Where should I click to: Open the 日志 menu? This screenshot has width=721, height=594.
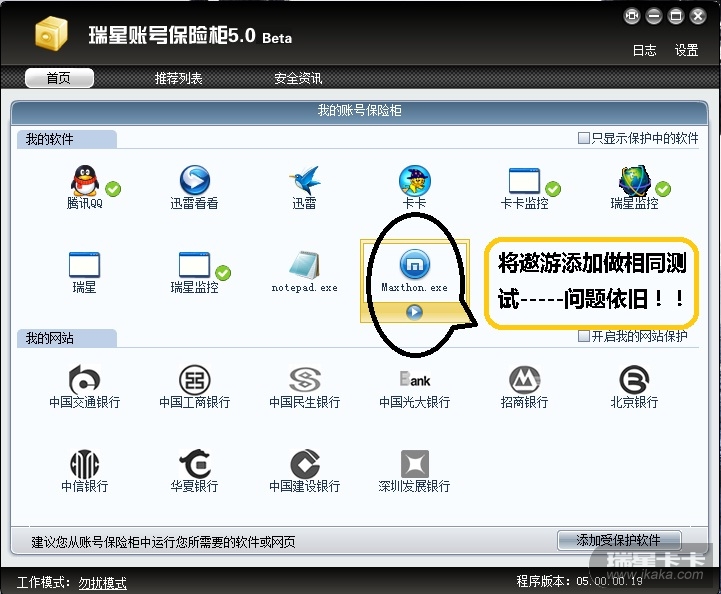pyautogui.click(x=645, y=50)
